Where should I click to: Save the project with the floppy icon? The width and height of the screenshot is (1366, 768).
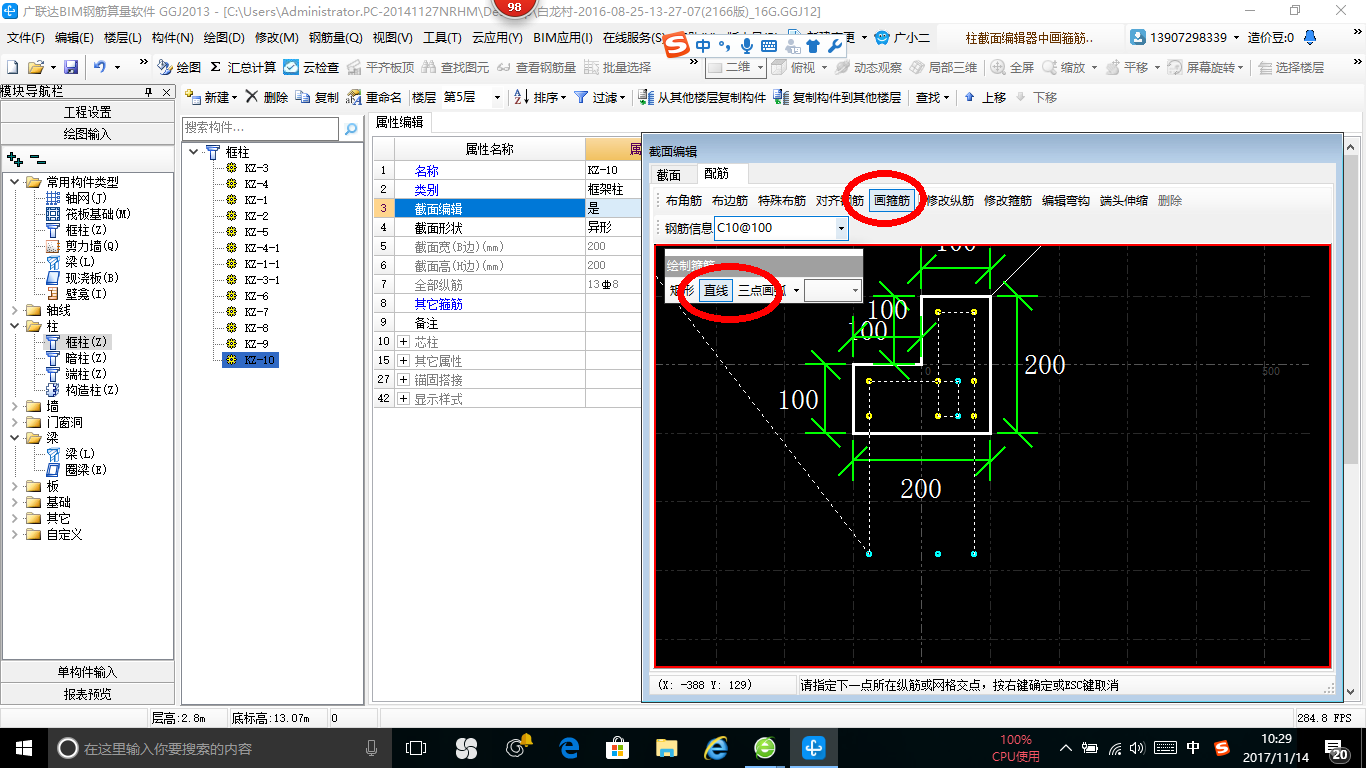click(71, 67)
